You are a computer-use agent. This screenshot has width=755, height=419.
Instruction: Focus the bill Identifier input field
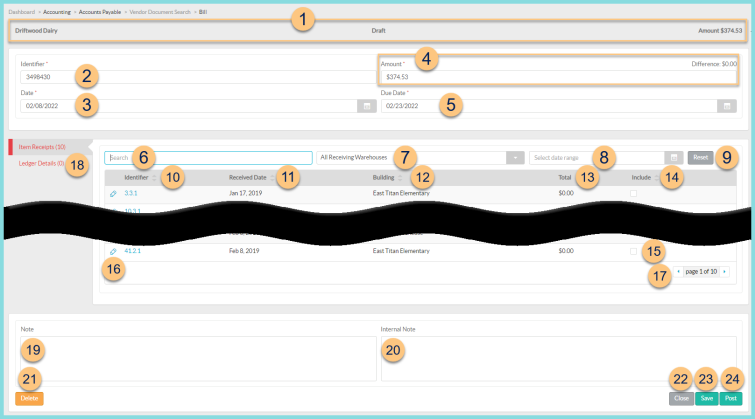198,77
